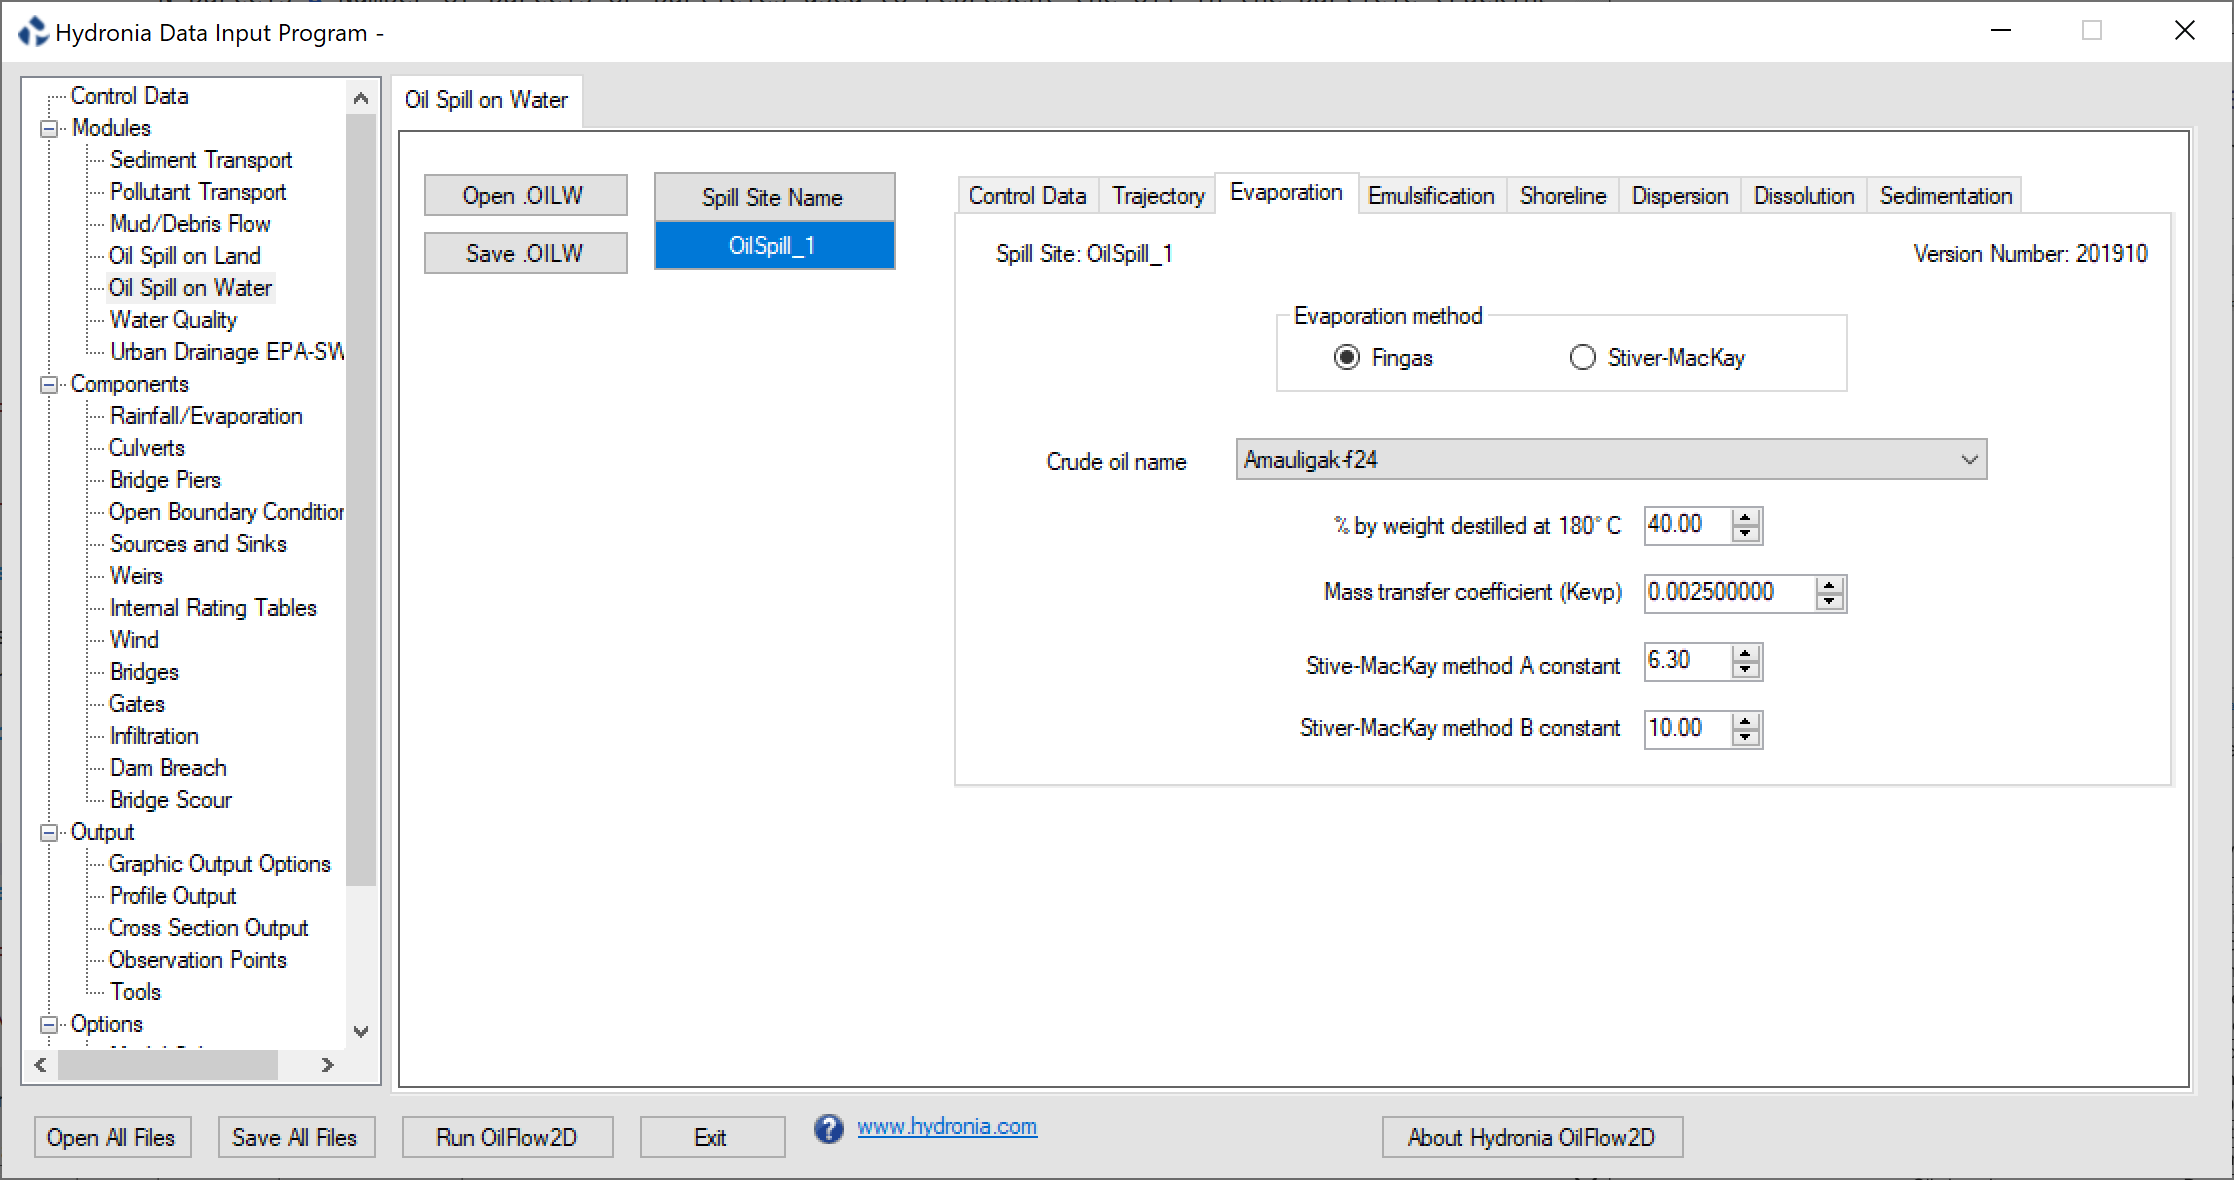Collapse the Modules tree node

tap(48, 129)
